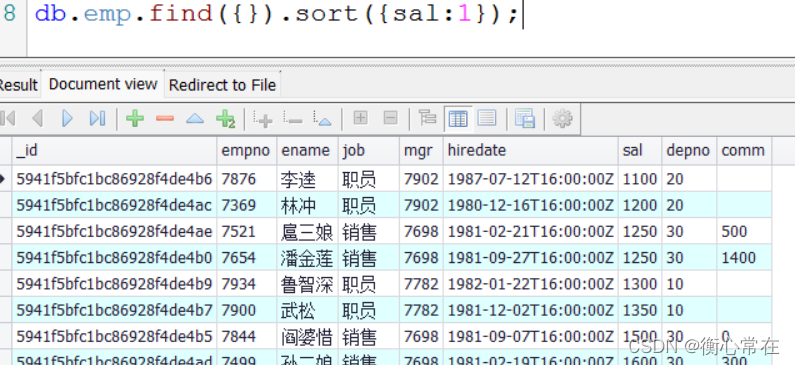Open the Result tab
Image resolution: width=795 pixels, height=365 pixels.
(x=19, y=85)
